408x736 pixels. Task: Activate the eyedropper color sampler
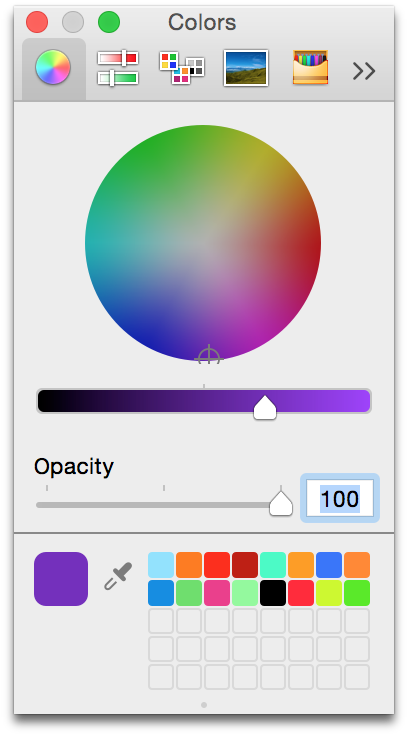point(118,576)
